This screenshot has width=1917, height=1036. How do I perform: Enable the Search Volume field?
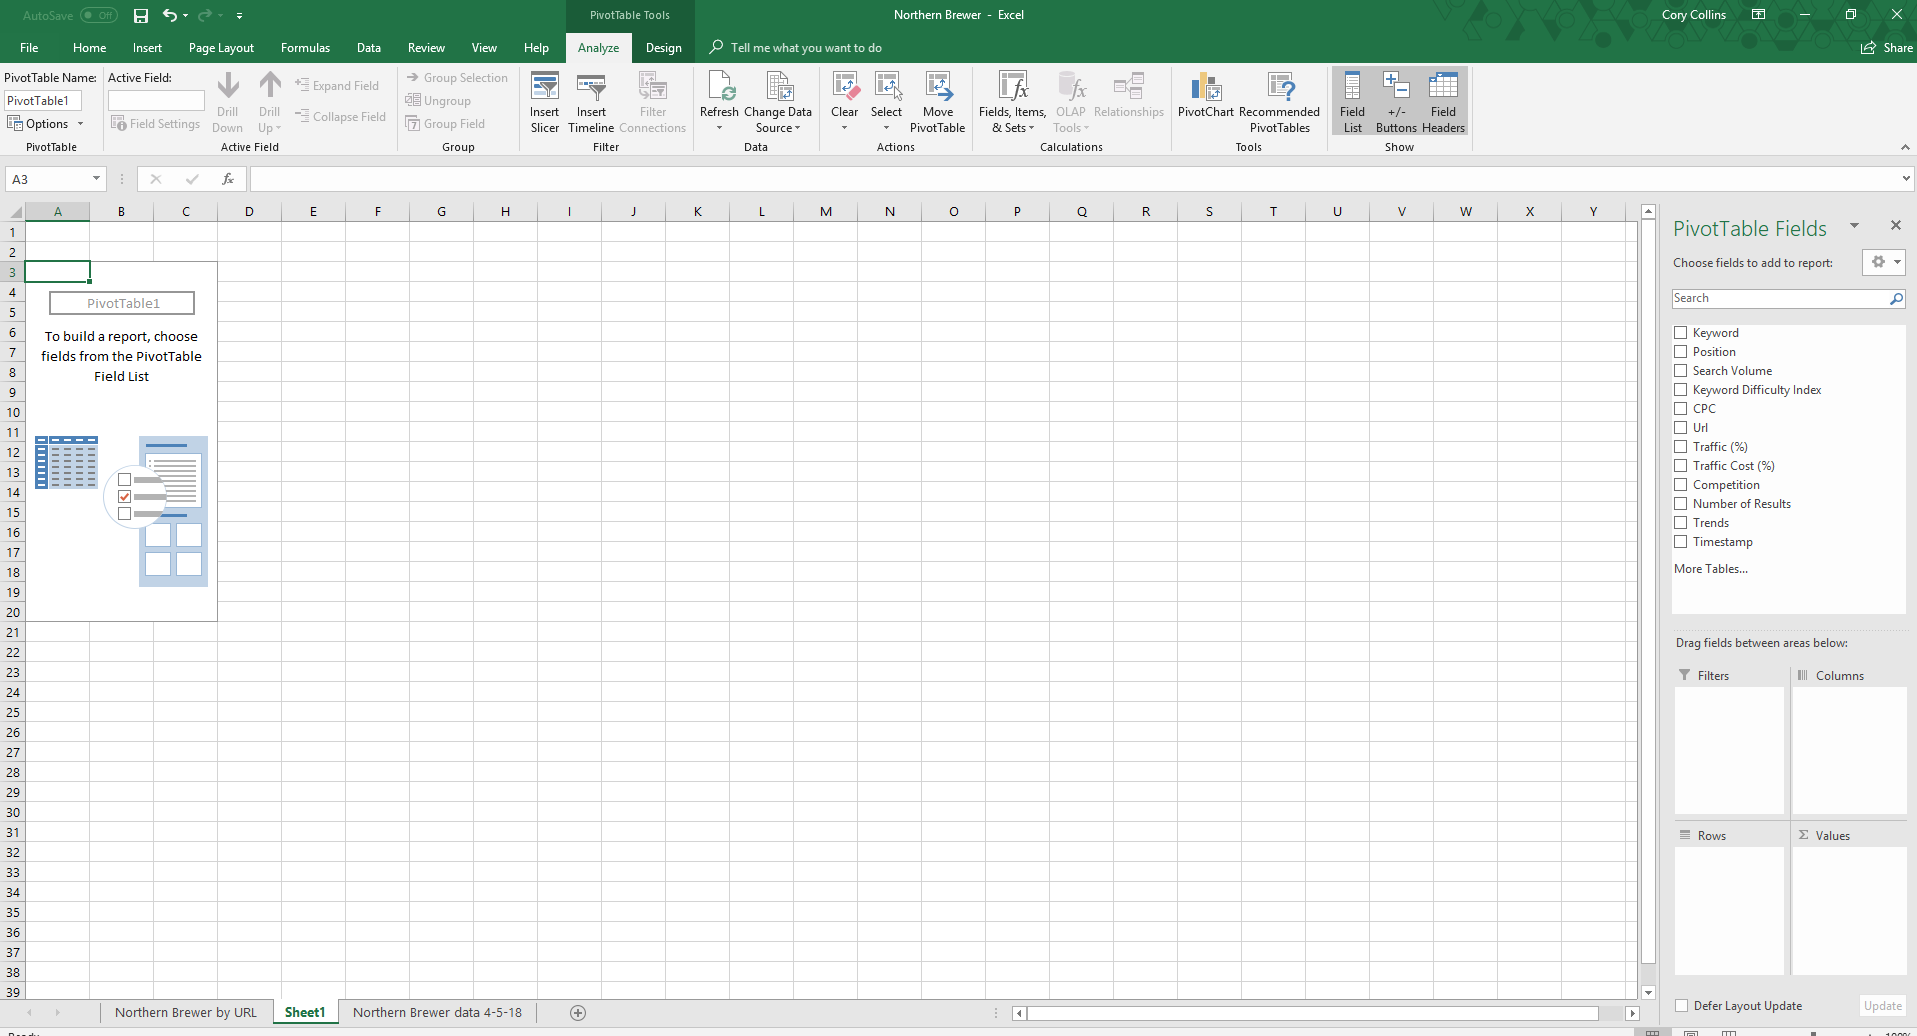(1680, 370)
